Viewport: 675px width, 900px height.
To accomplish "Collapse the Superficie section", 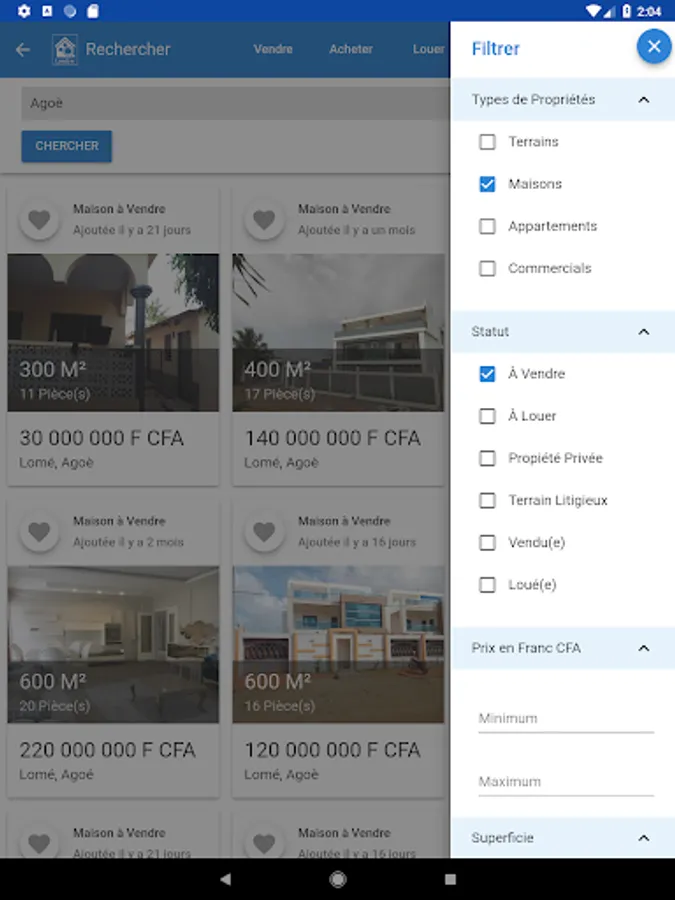I will (x=643, y=838).
